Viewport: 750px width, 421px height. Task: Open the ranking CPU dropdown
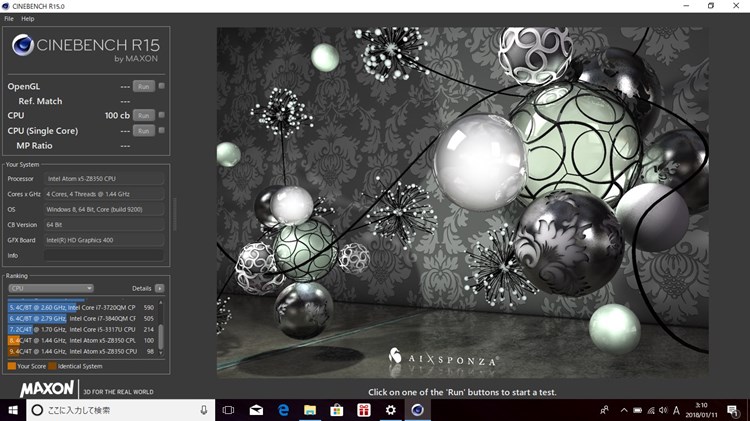click(x=51, y=288)
